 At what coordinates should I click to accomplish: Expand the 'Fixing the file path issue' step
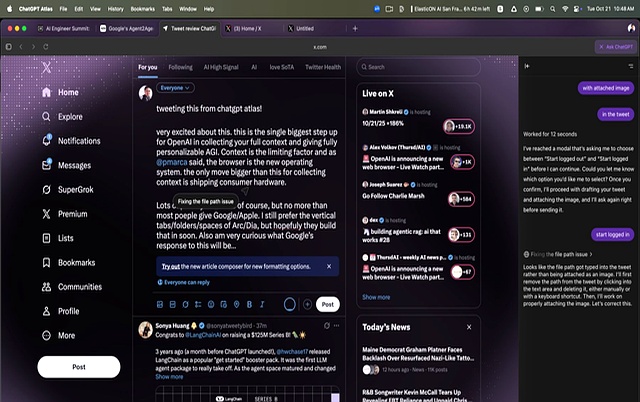point(558,254)
